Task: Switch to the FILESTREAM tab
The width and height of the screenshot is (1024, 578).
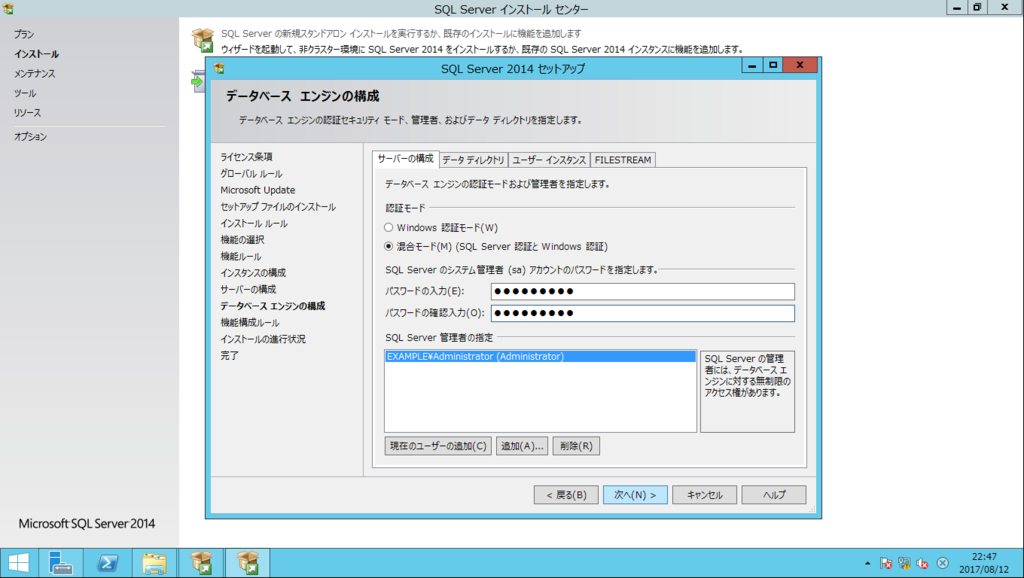Action: click(623, 158)
